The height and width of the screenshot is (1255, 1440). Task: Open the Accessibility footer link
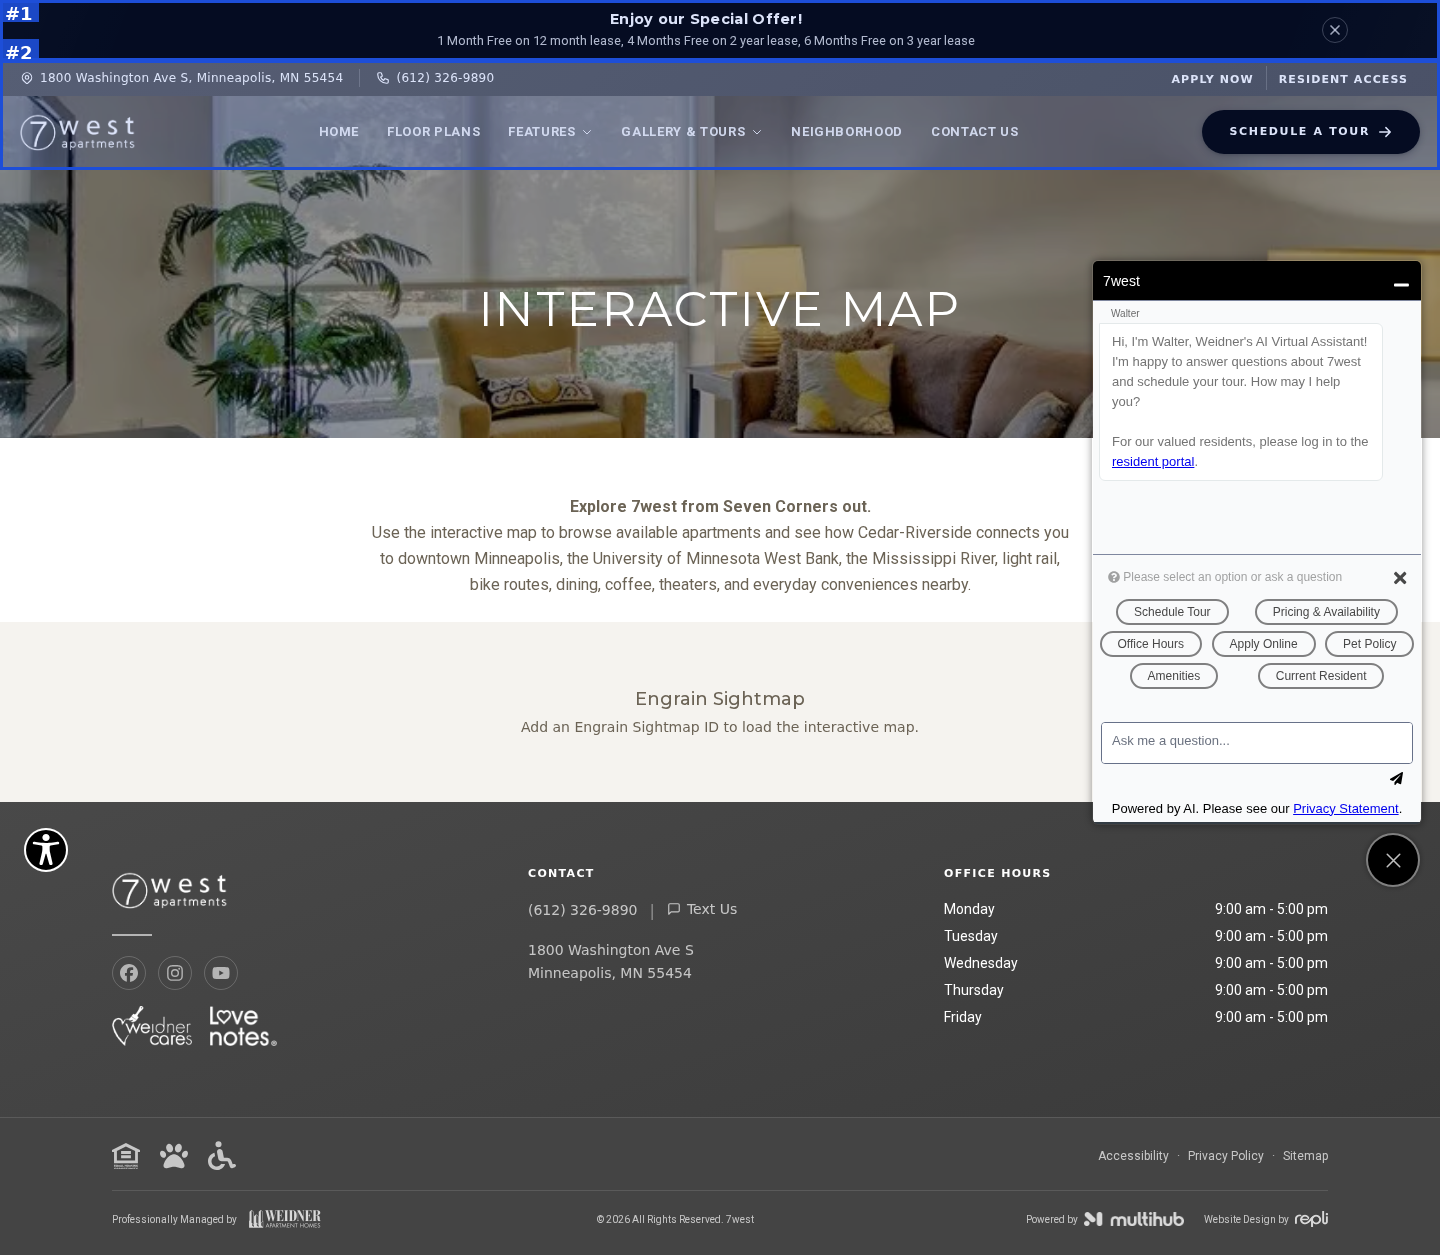click(x=1133, y=1156)
